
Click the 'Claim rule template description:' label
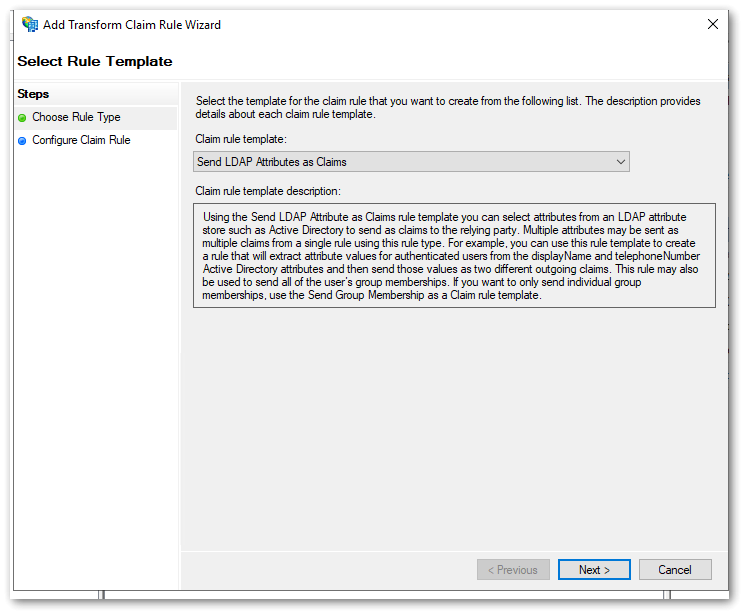click(268, 190)
